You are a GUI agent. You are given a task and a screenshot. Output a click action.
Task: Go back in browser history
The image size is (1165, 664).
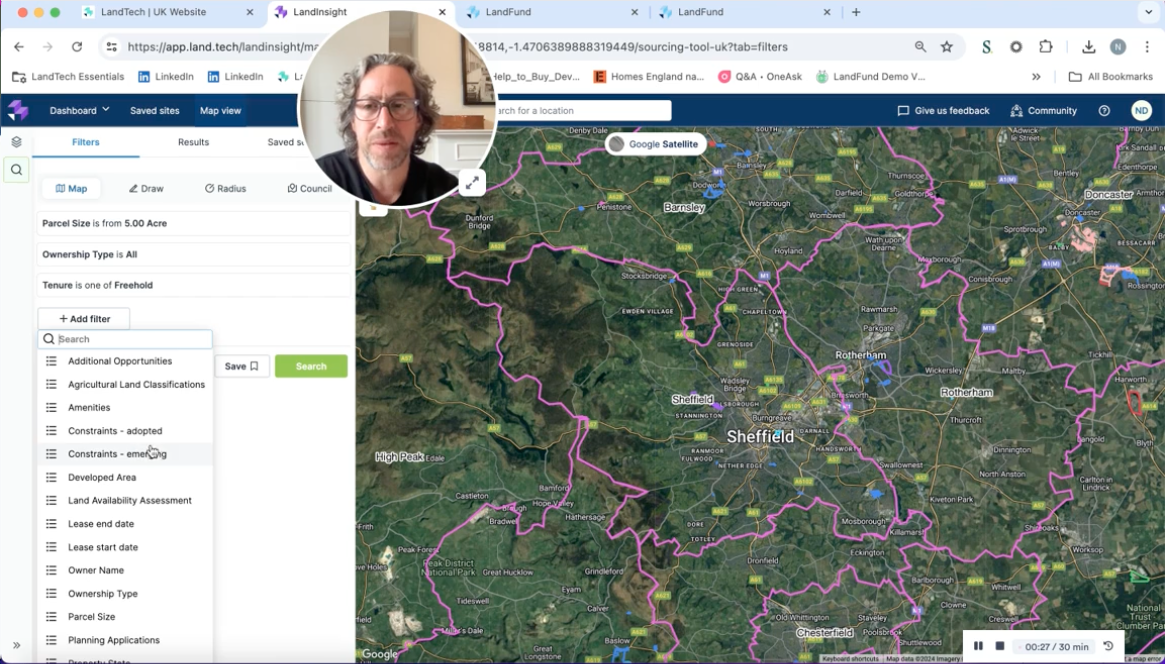click(19, 47)
